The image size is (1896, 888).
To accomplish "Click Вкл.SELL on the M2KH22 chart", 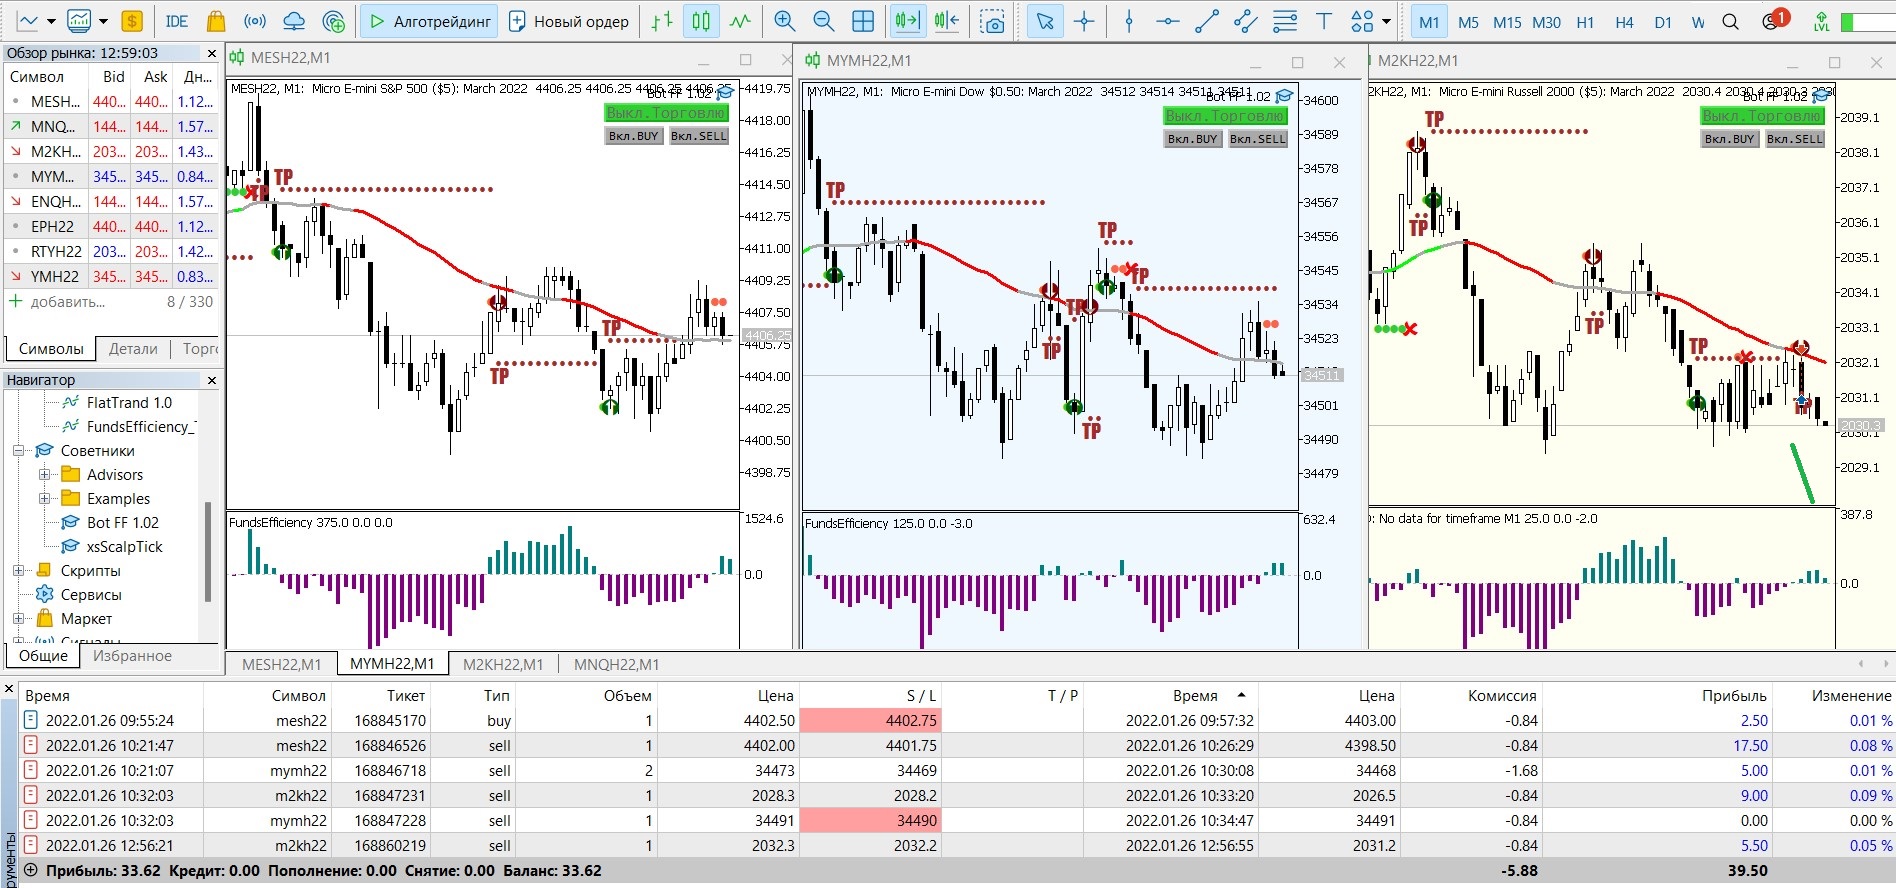I will point(1795,139).
